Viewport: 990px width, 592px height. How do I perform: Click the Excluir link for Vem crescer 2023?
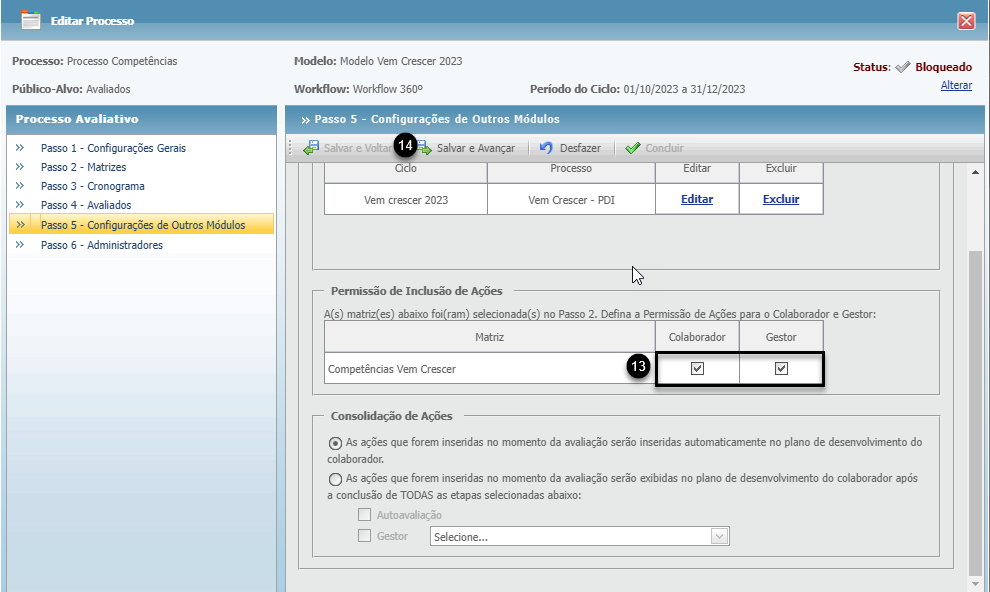[781, 199]
